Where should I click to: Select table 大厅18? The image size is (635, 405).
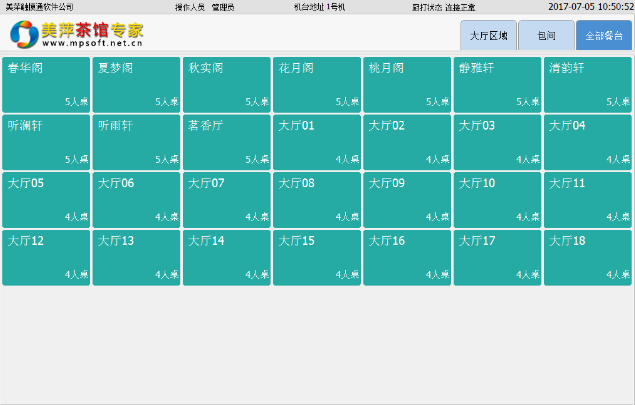[588, 258]
